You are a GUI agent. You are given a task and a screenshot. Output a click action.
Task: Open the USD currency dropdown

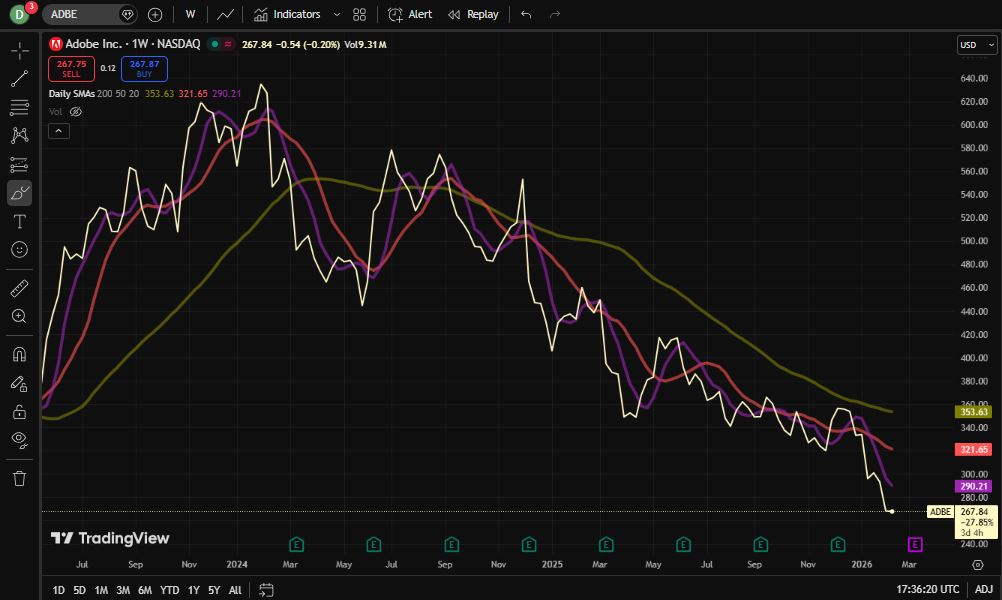pos(977,45)
